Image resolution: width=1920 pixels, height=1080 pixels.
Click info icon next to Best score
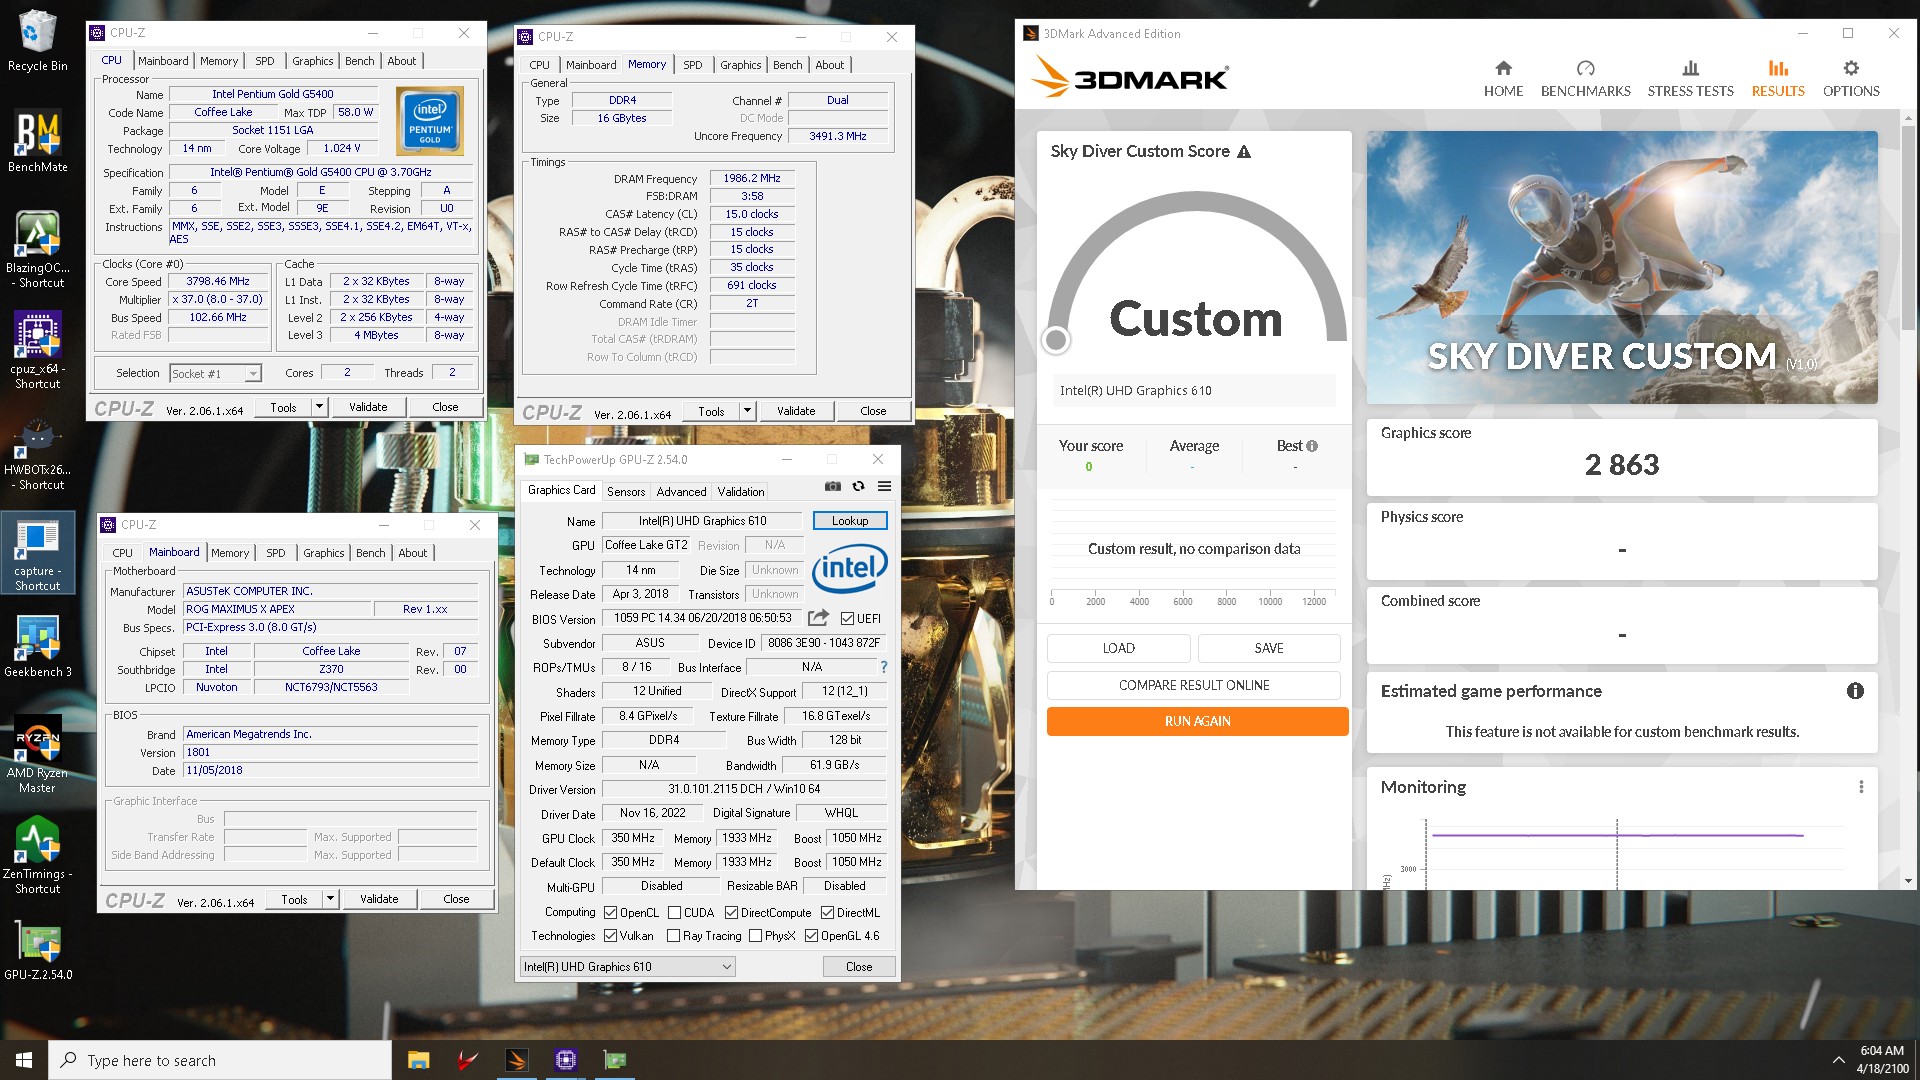1312,446
